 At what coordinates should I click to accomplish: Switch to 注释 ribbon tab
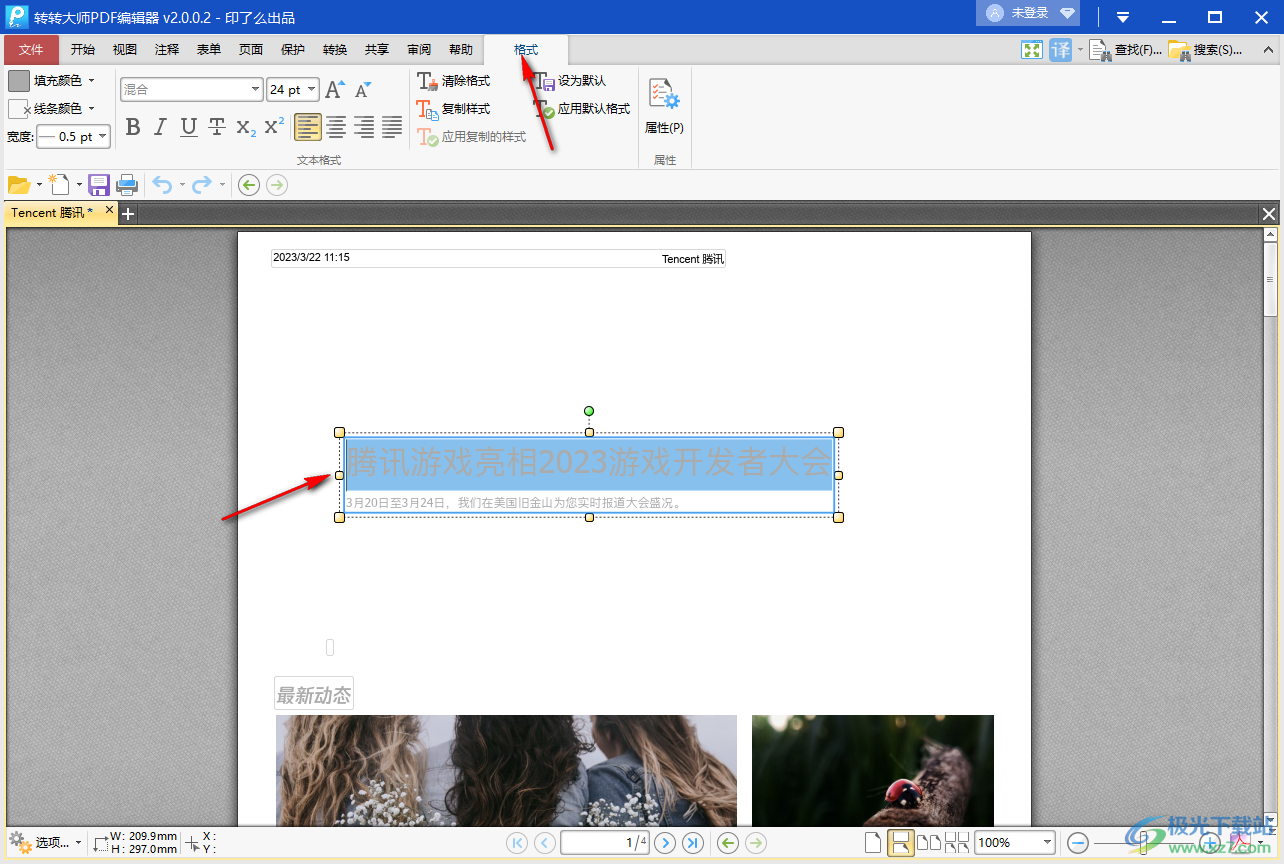point(167,49)
